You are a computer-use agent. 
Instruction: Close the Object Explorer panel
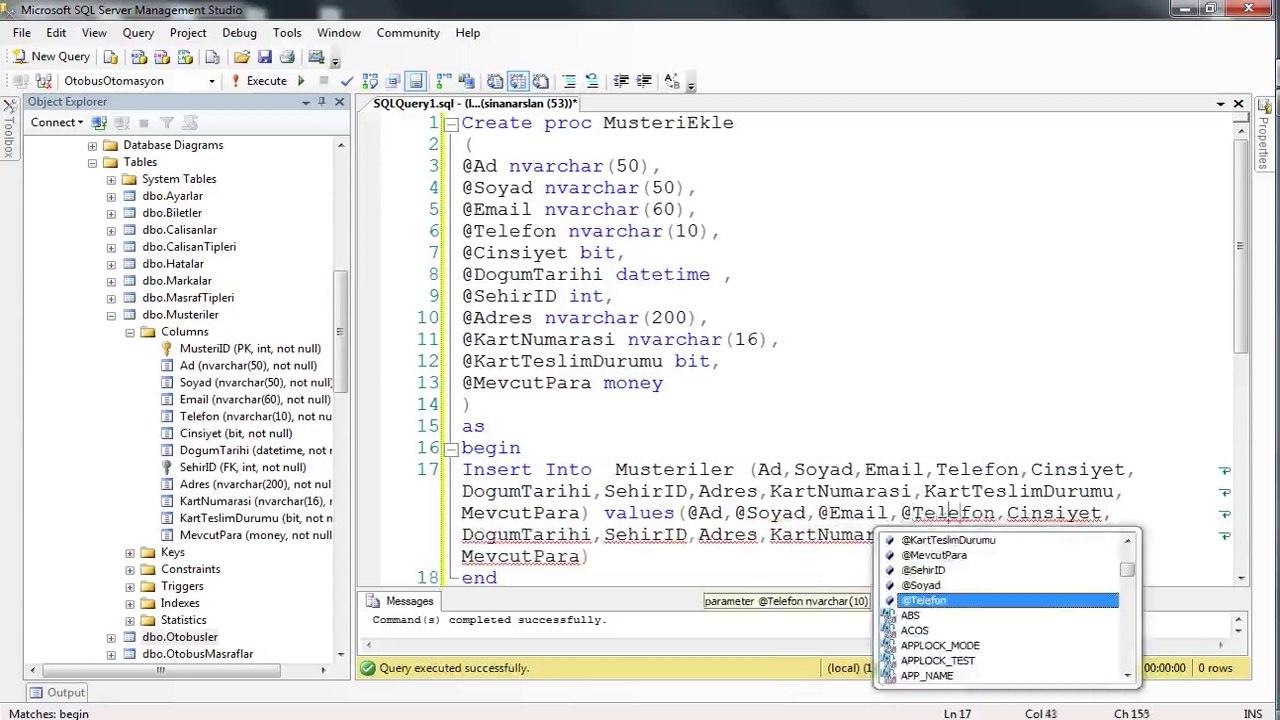coord(339,102)
